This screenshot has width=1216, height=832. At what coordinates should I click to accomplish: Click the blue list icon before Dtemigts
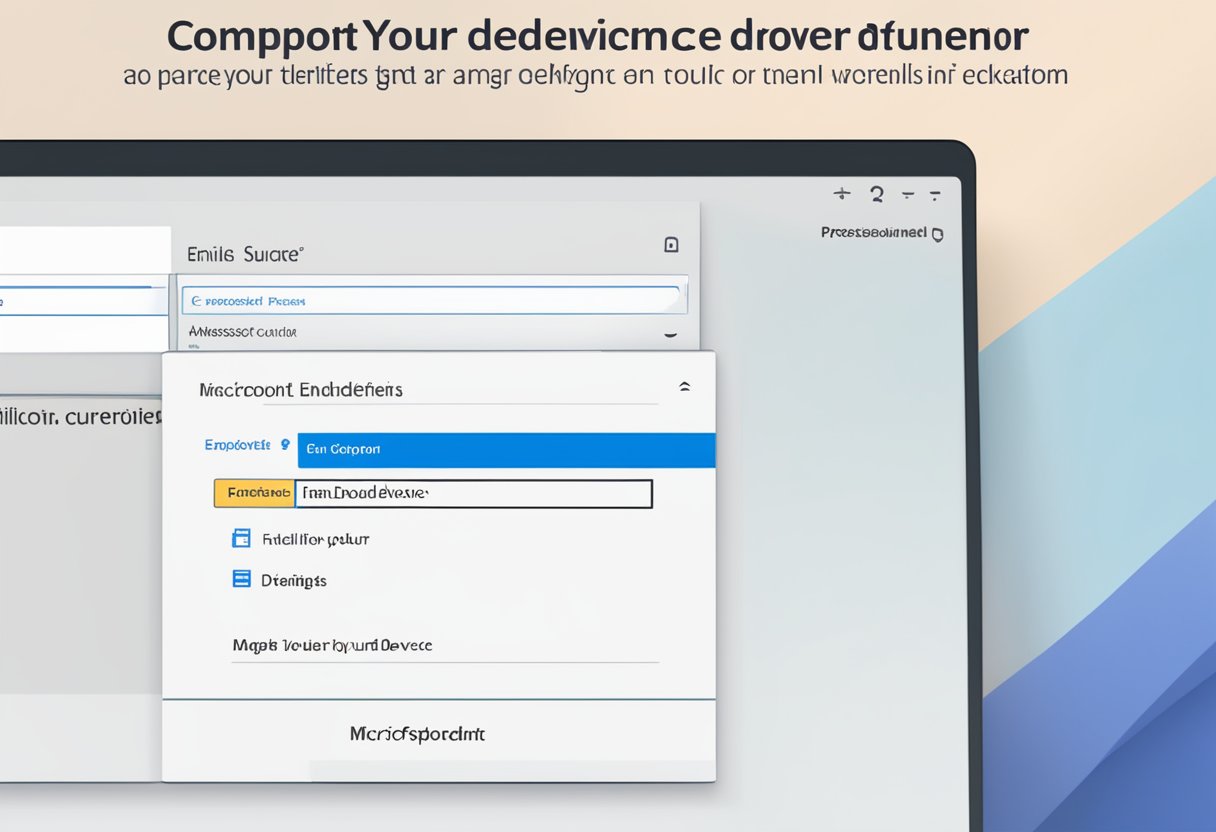[241, 579]
